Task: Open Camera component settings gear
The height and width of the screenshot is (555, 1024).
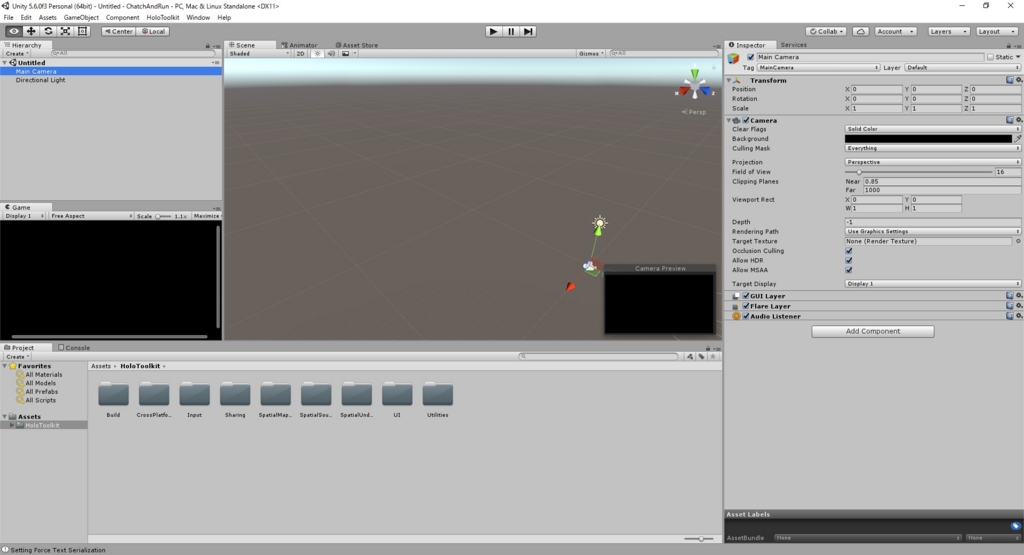Action: [1019, 120]
